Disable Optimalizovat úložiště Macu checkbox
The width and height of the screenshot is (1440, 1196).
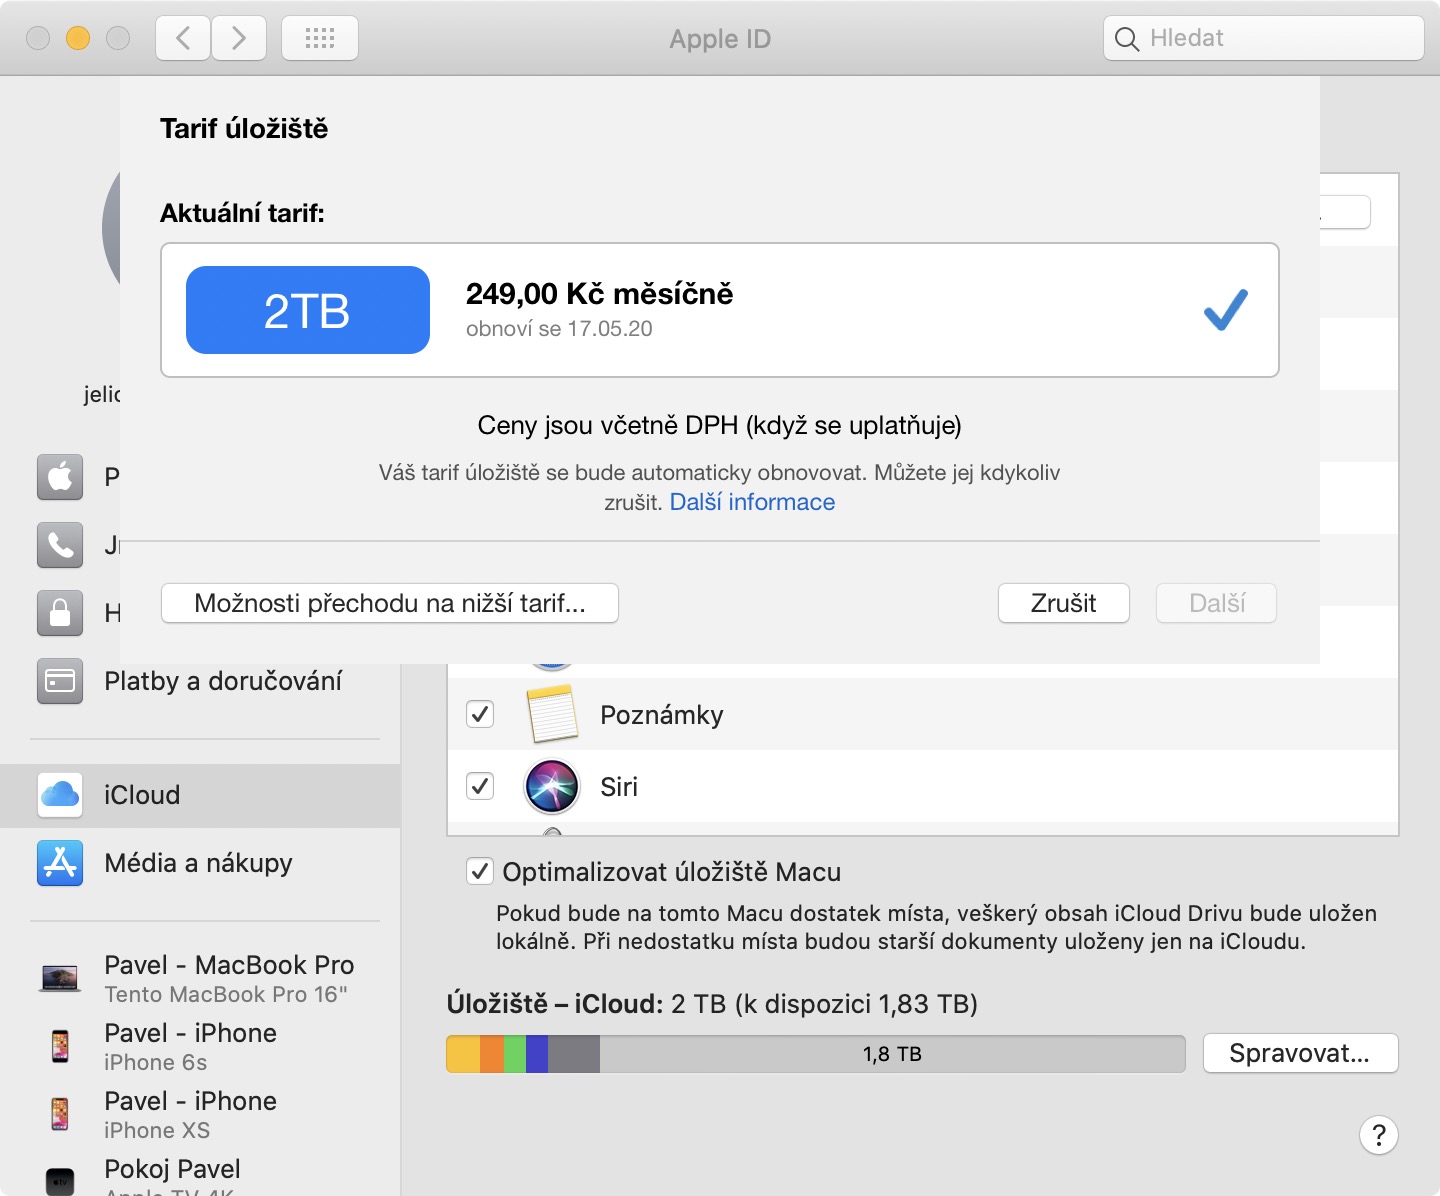click(480, 872)
